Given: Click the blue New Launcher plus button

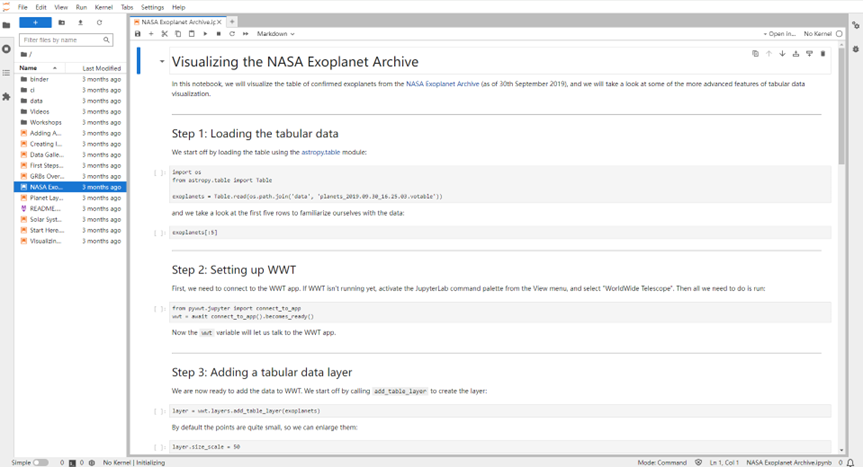Looking at the screenshot, I should [35, 23].
